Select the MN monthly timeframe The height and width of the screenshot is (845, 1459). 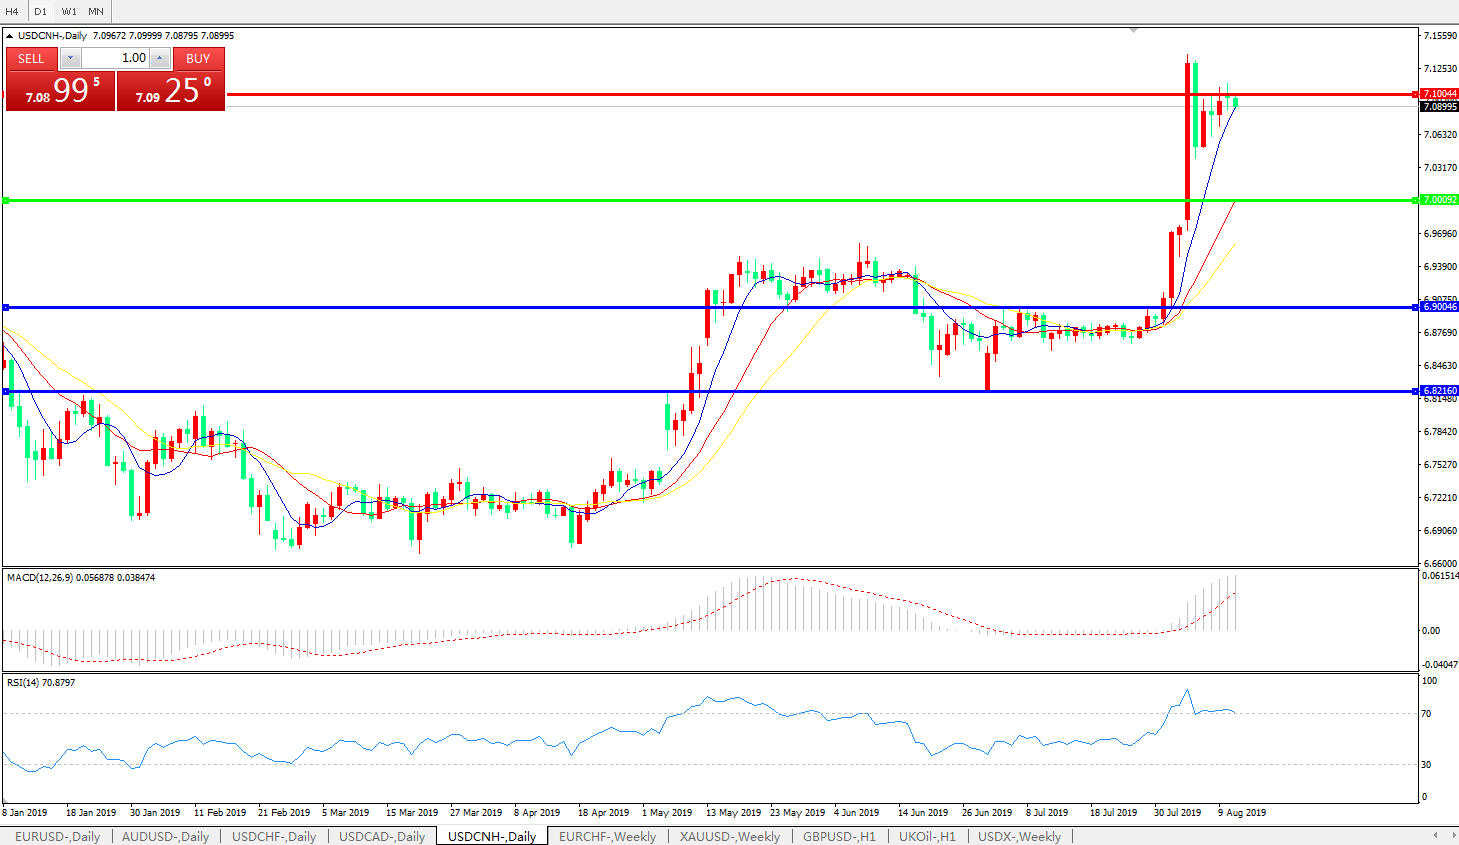pyautogui.click(x=96, y=11)
